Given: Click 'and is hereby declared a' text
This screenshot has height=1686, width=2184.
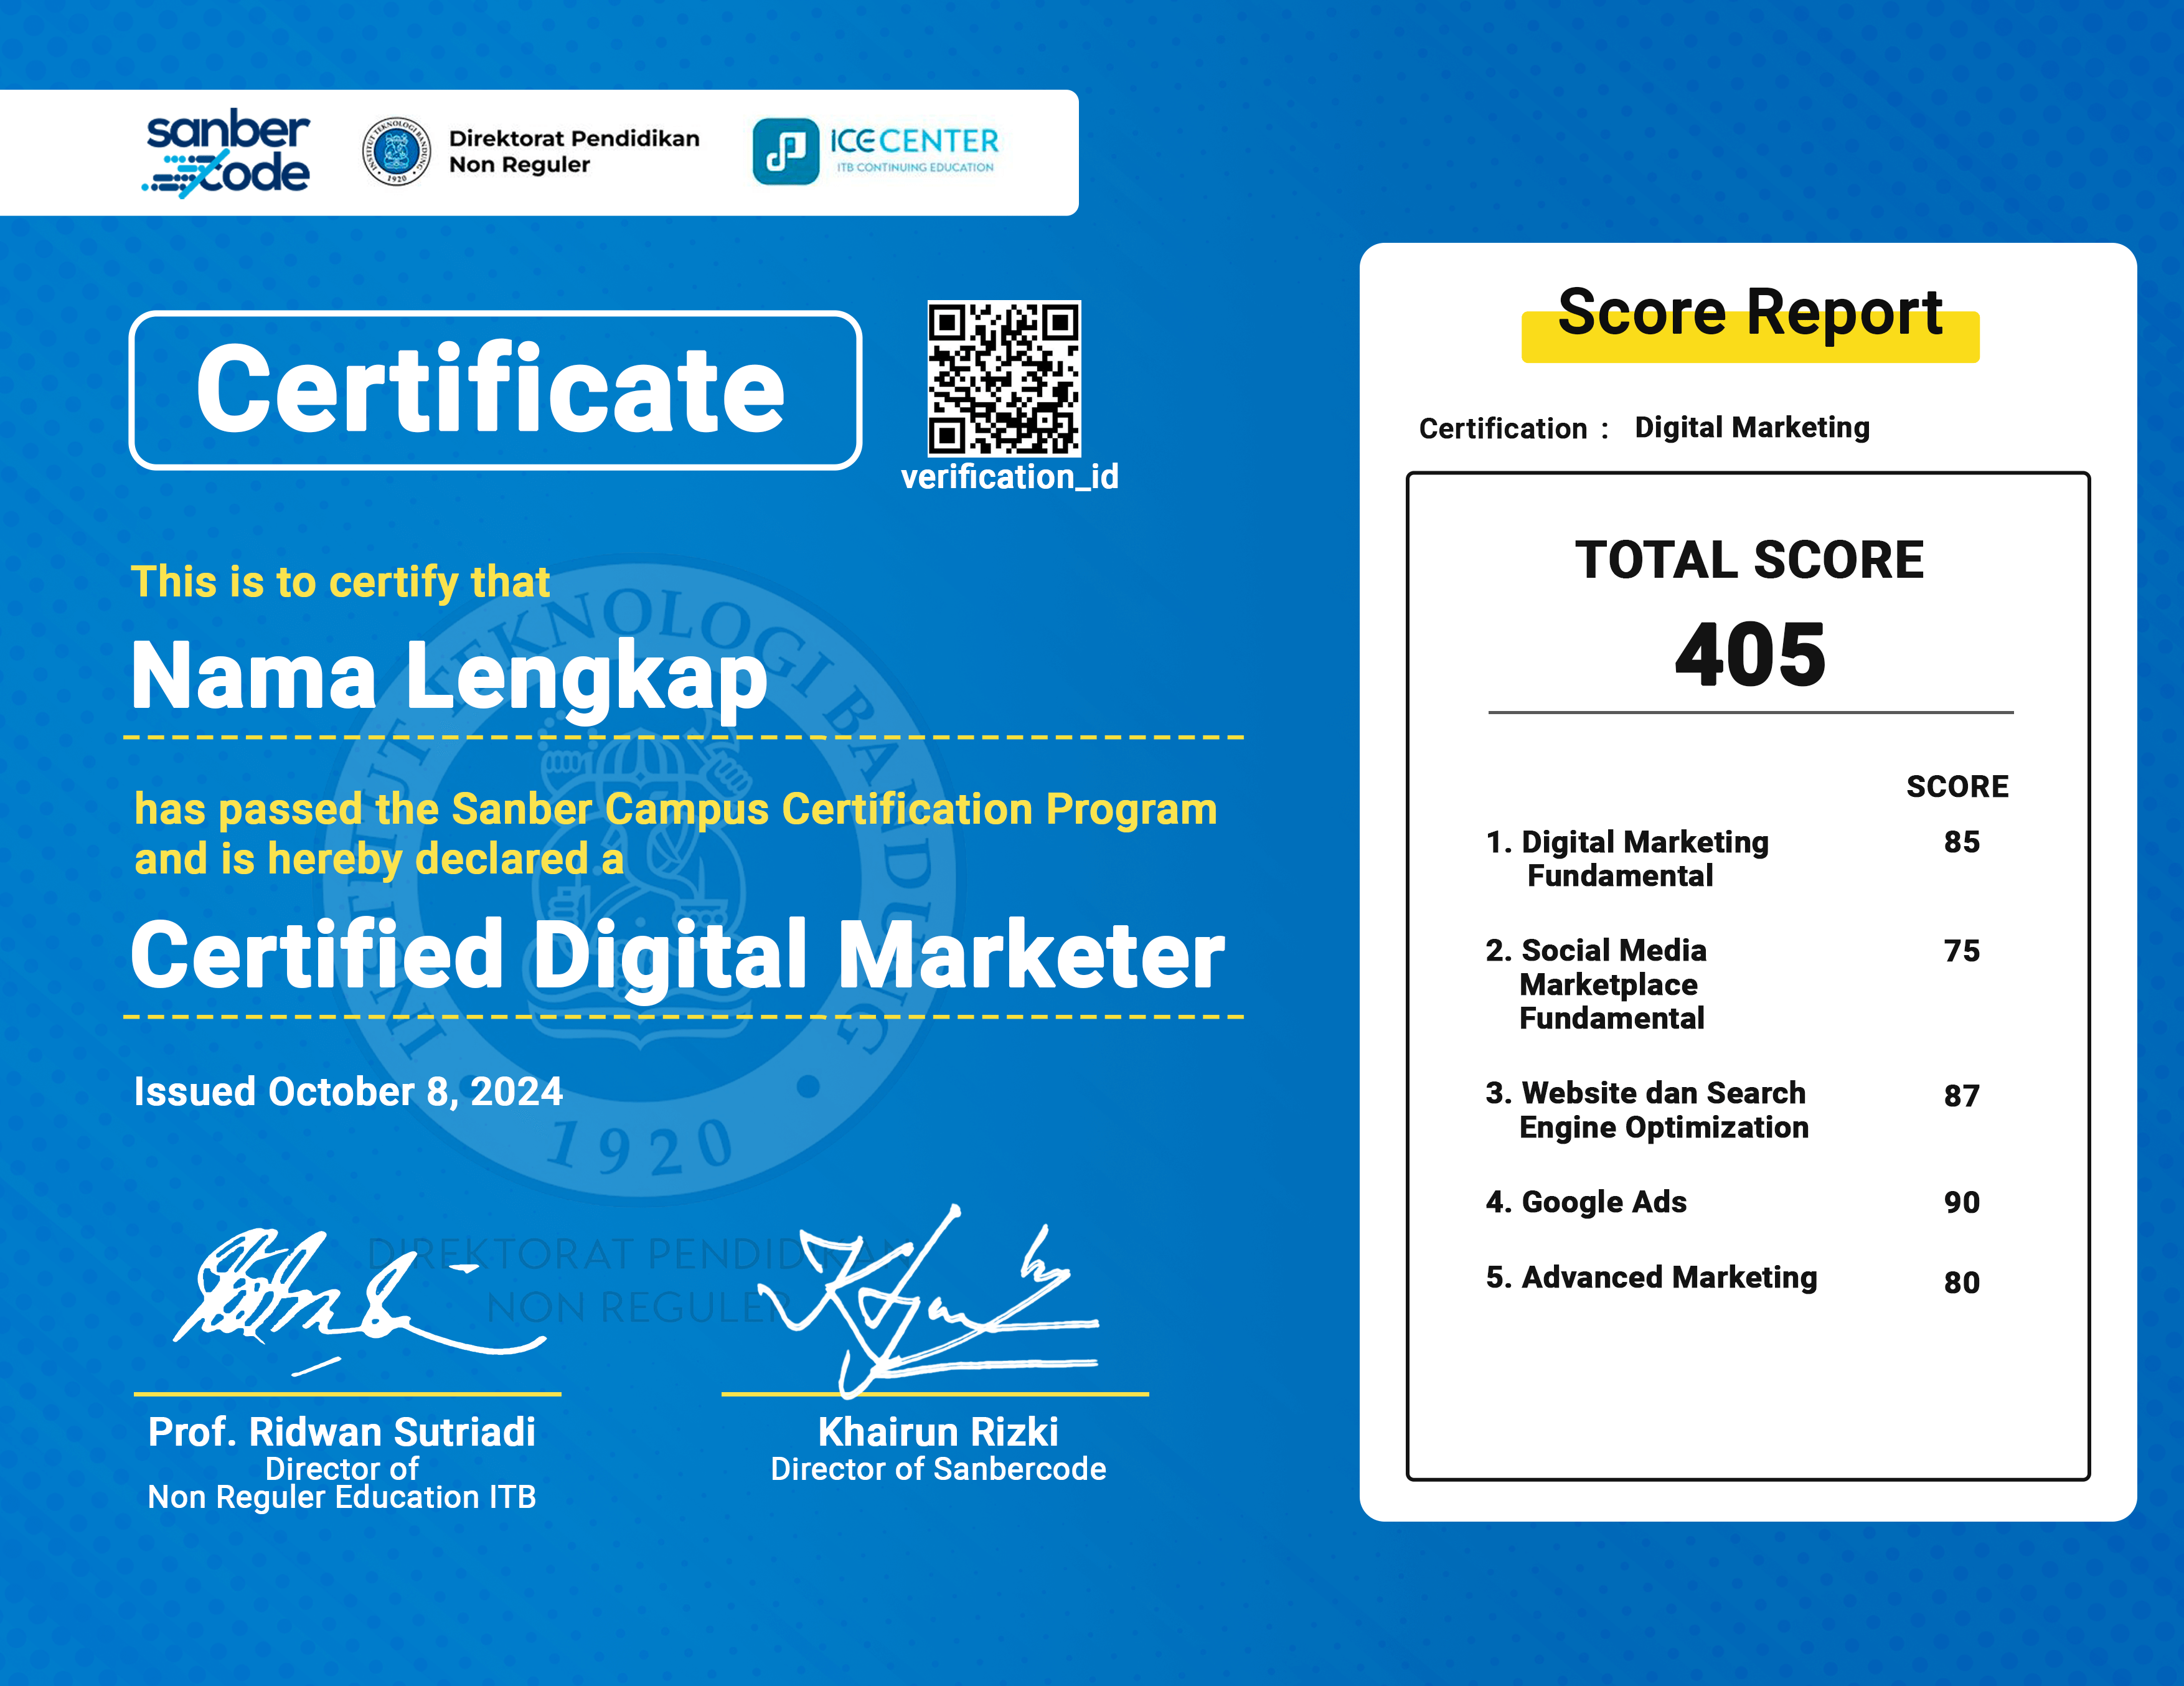Looking at the screenshot, I should (379, 860).
